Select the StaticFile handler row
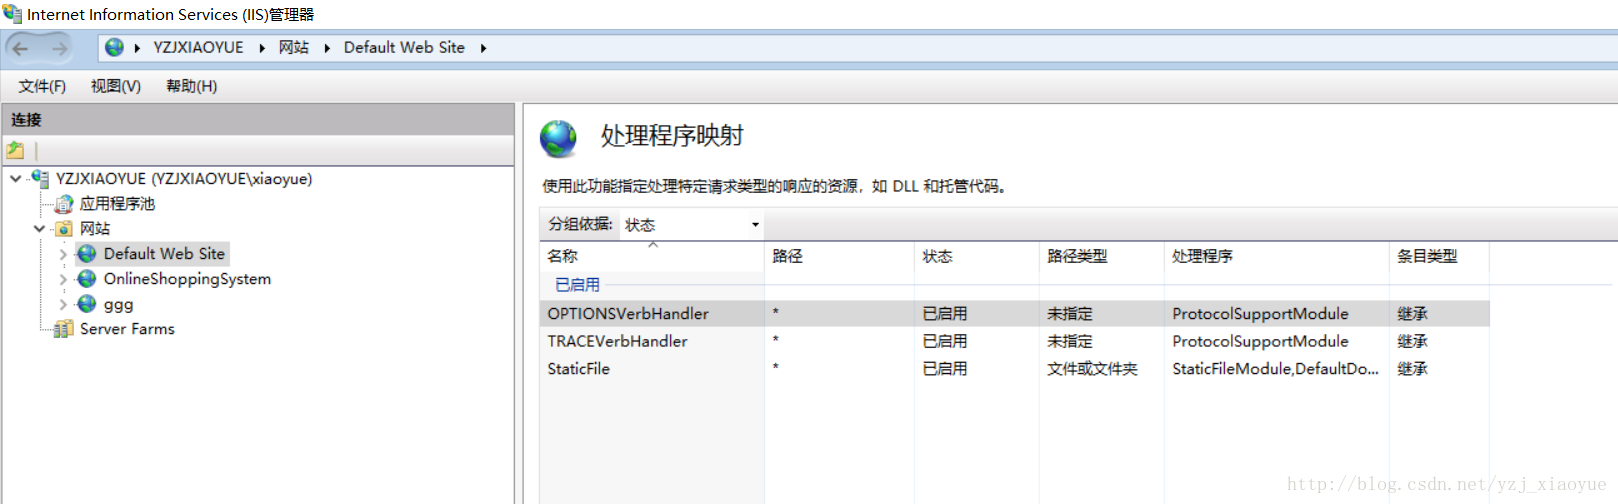 click(1014, 369)
